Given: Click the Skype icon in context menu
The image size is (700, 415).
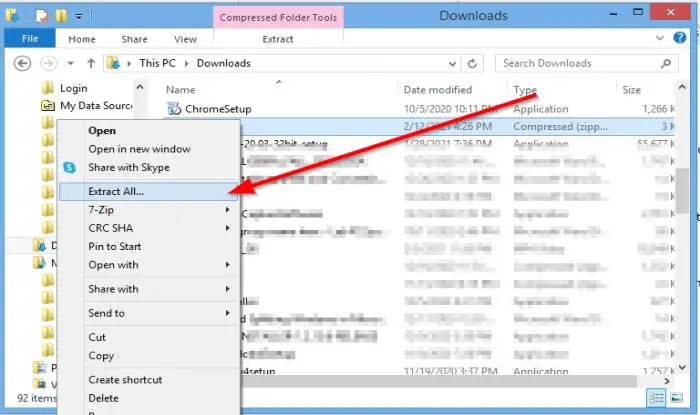Looking at the screenshot, I should coord(69,167).
